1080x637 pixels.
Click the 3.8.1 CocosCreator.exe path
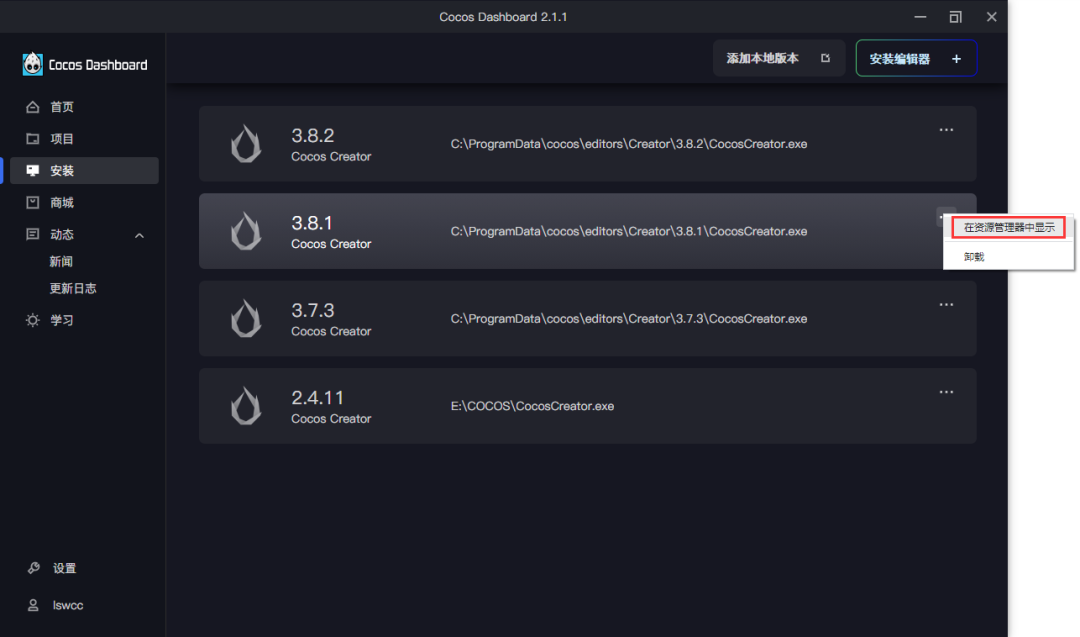pos(629,231)
